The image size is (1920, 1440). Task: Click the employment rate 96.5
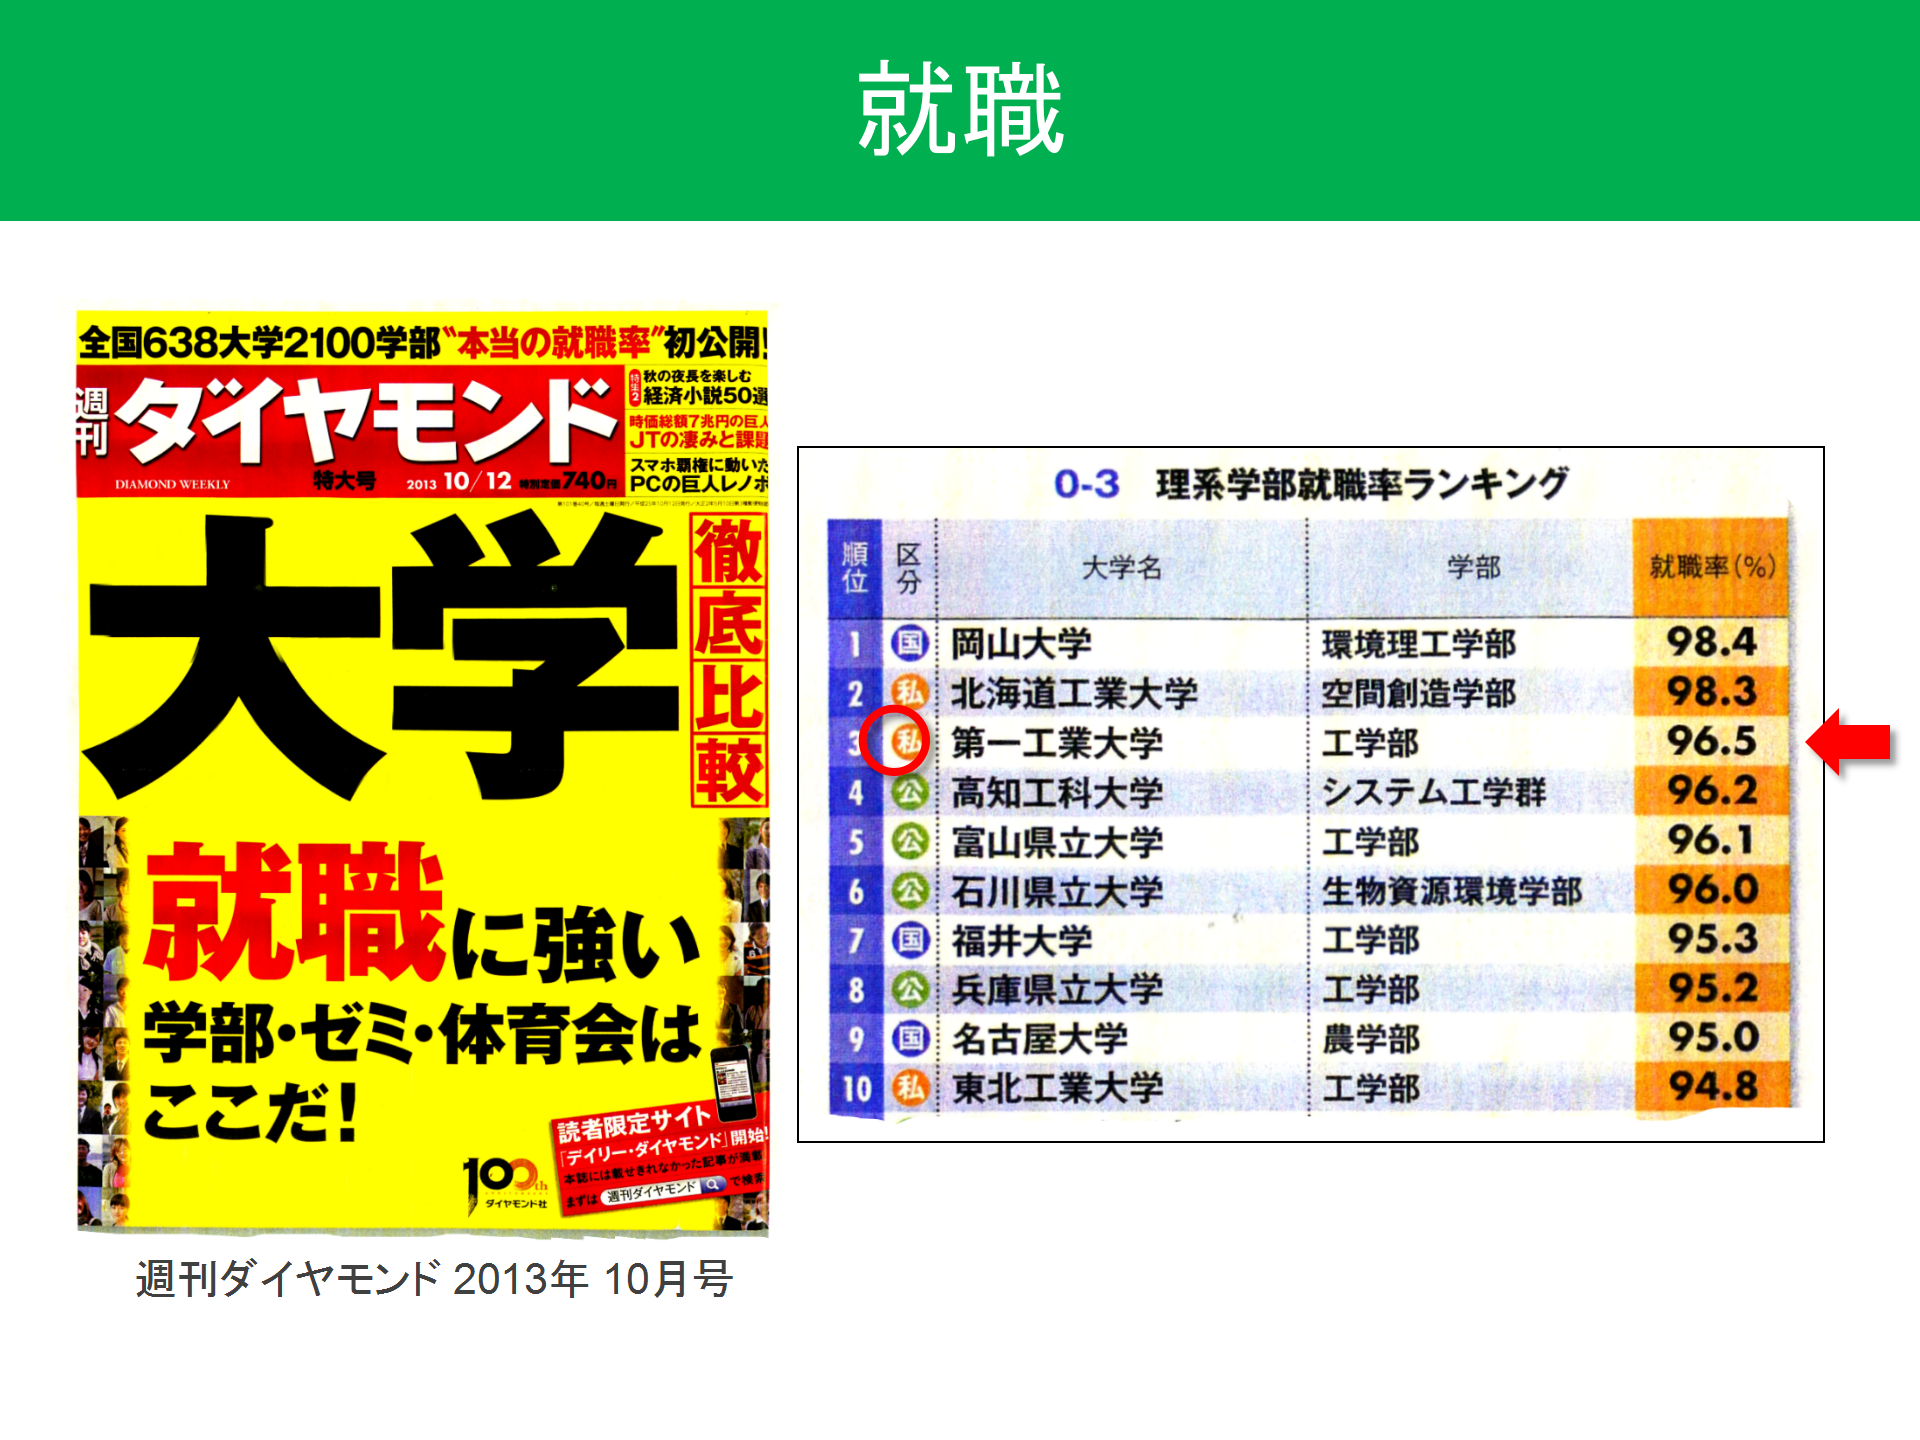click(x=1711, y=741)
